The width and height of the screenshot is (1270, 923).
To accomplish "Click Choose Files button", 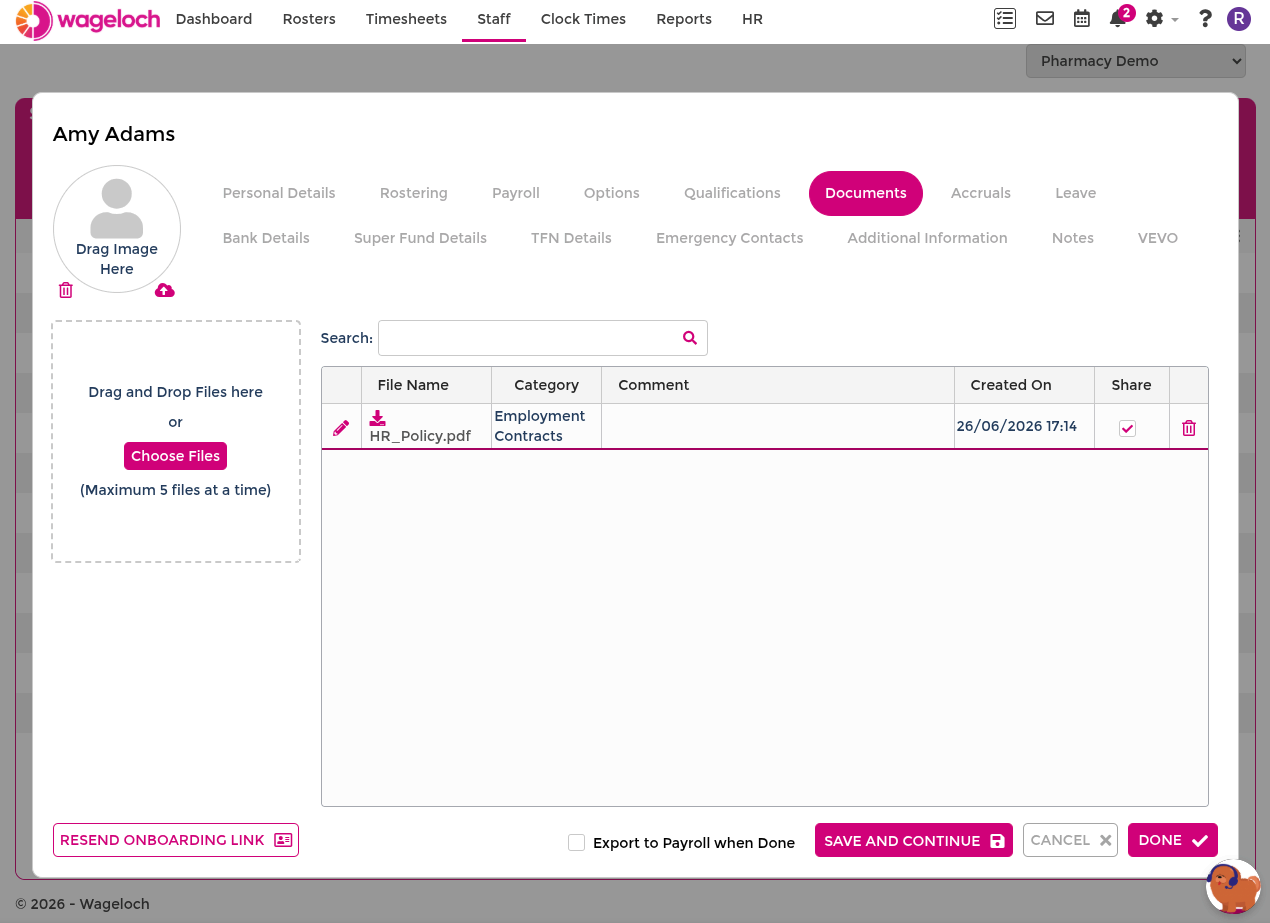I will click(x=175, y=456).
